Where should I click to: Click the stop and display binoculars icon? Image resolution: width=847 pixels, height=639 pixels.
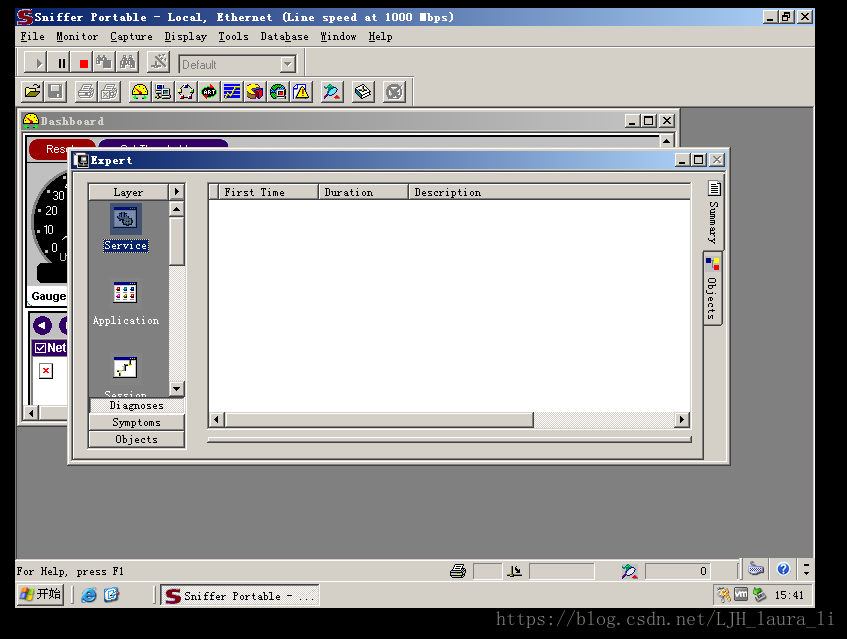tap(104, 63)
